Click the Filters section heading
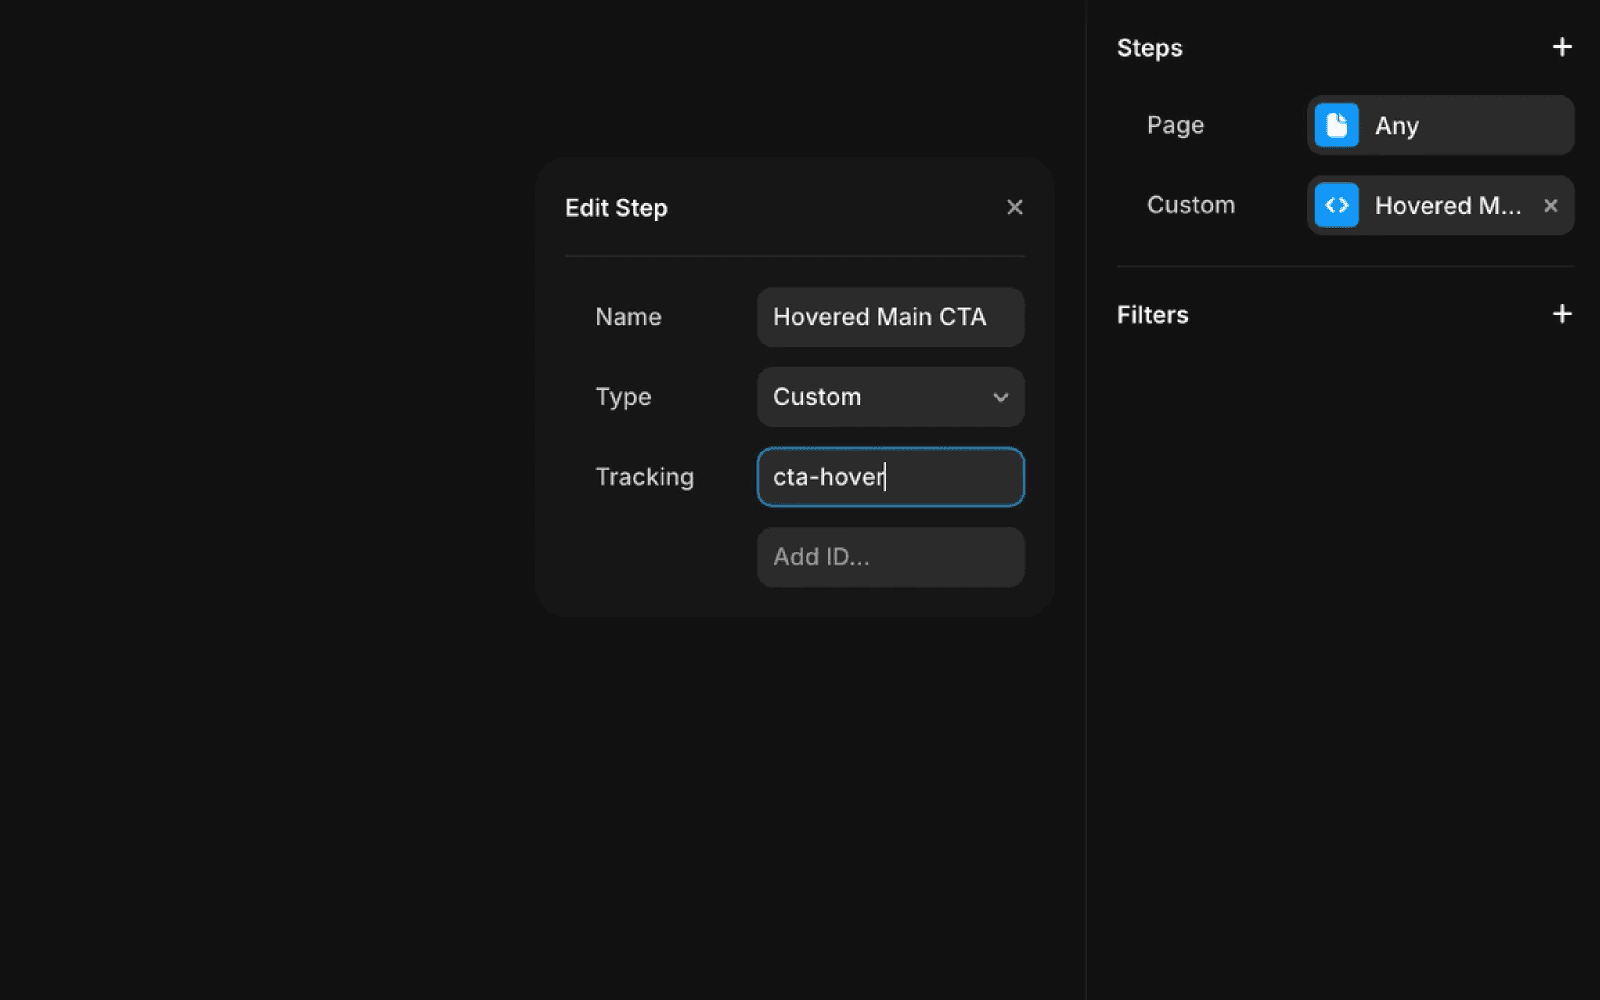The height and width of the screenshot is (1000, 1600). click(1152, 315)
